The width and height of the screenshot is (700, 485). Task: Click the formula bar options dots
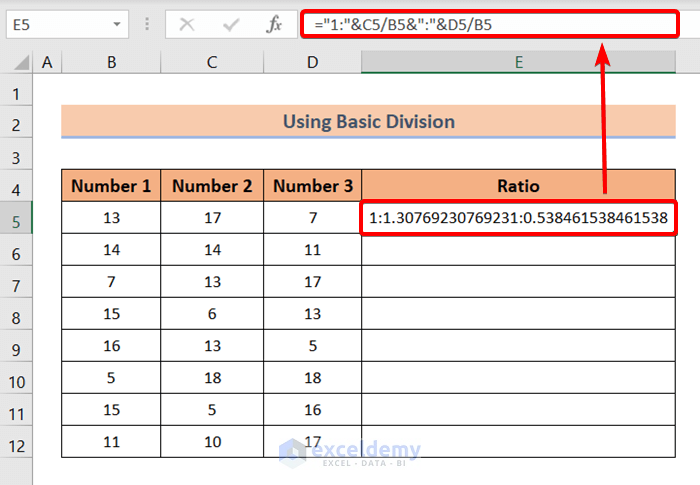pyautogui.click(x=147, y=24)
